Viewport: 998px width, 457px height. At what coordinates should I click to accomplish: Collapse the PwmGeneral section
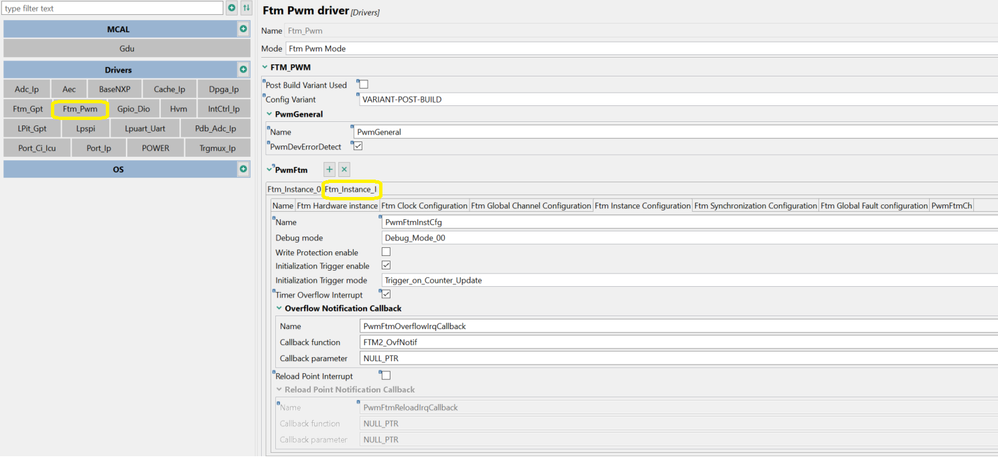point(270,114)
